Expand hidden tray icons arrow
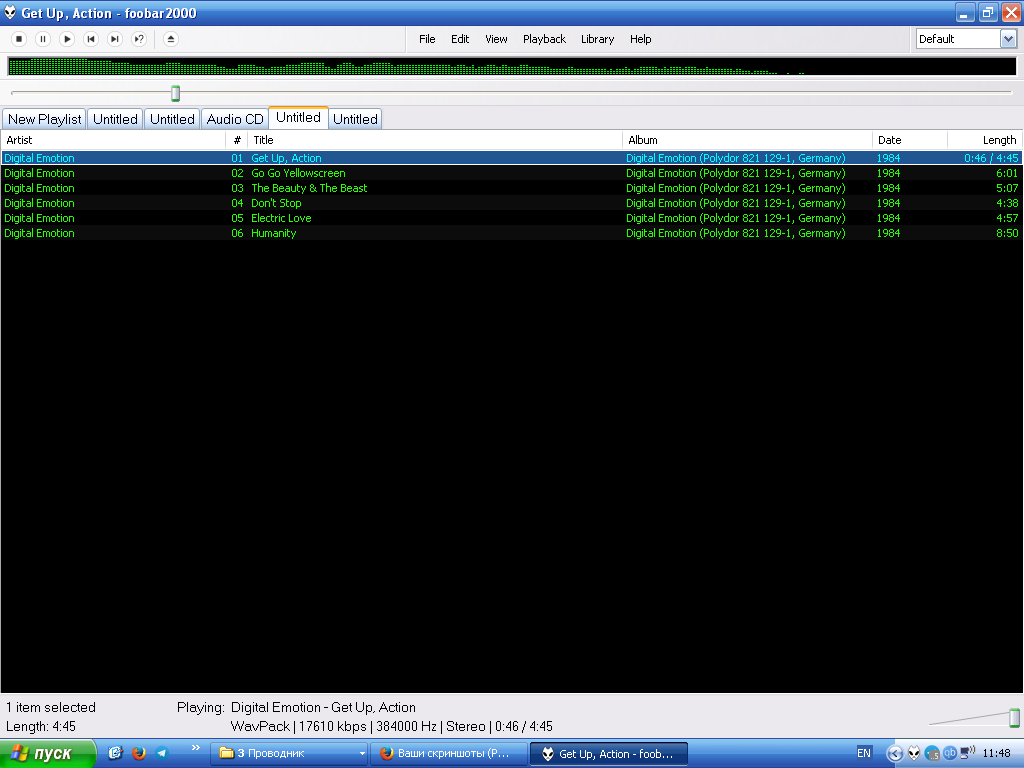1024x768 pixels. (895, 754)
